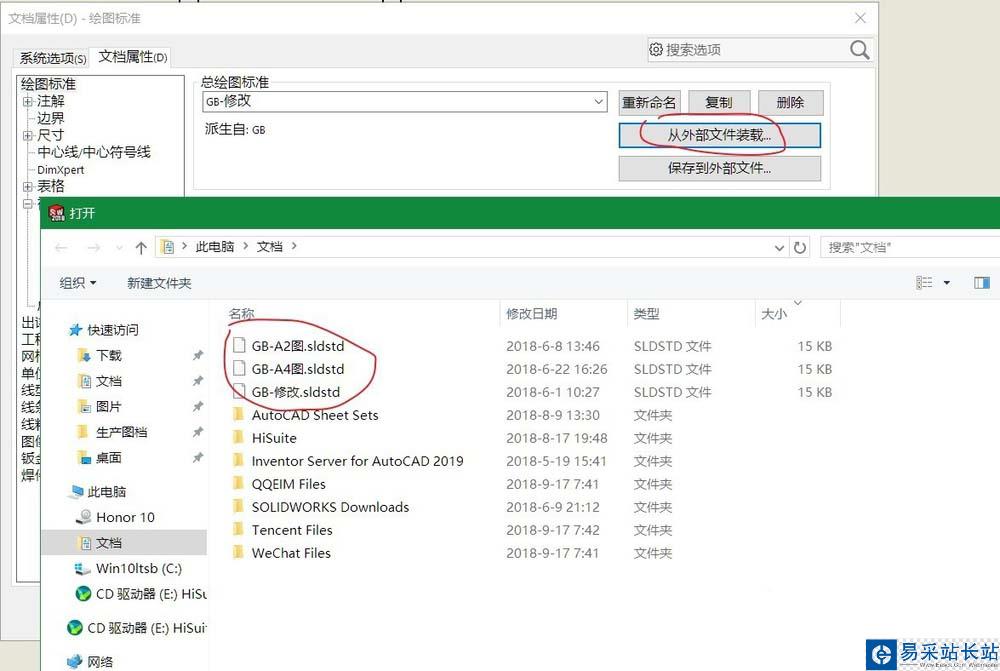Toggle the preview pane icon
Viewport: 1000px width, 671px height.
click(x=982, y=283)
